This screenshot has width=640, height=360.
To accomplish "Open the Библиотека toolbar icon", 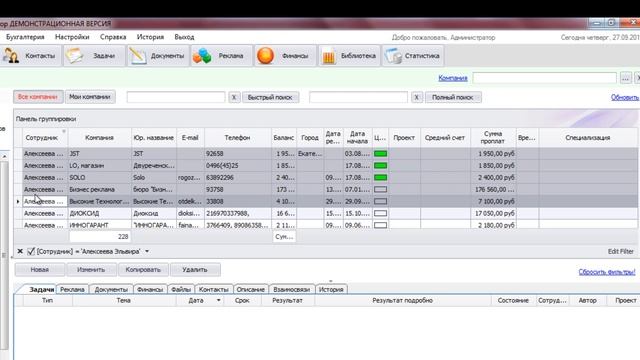I will [x=329, y=56].
